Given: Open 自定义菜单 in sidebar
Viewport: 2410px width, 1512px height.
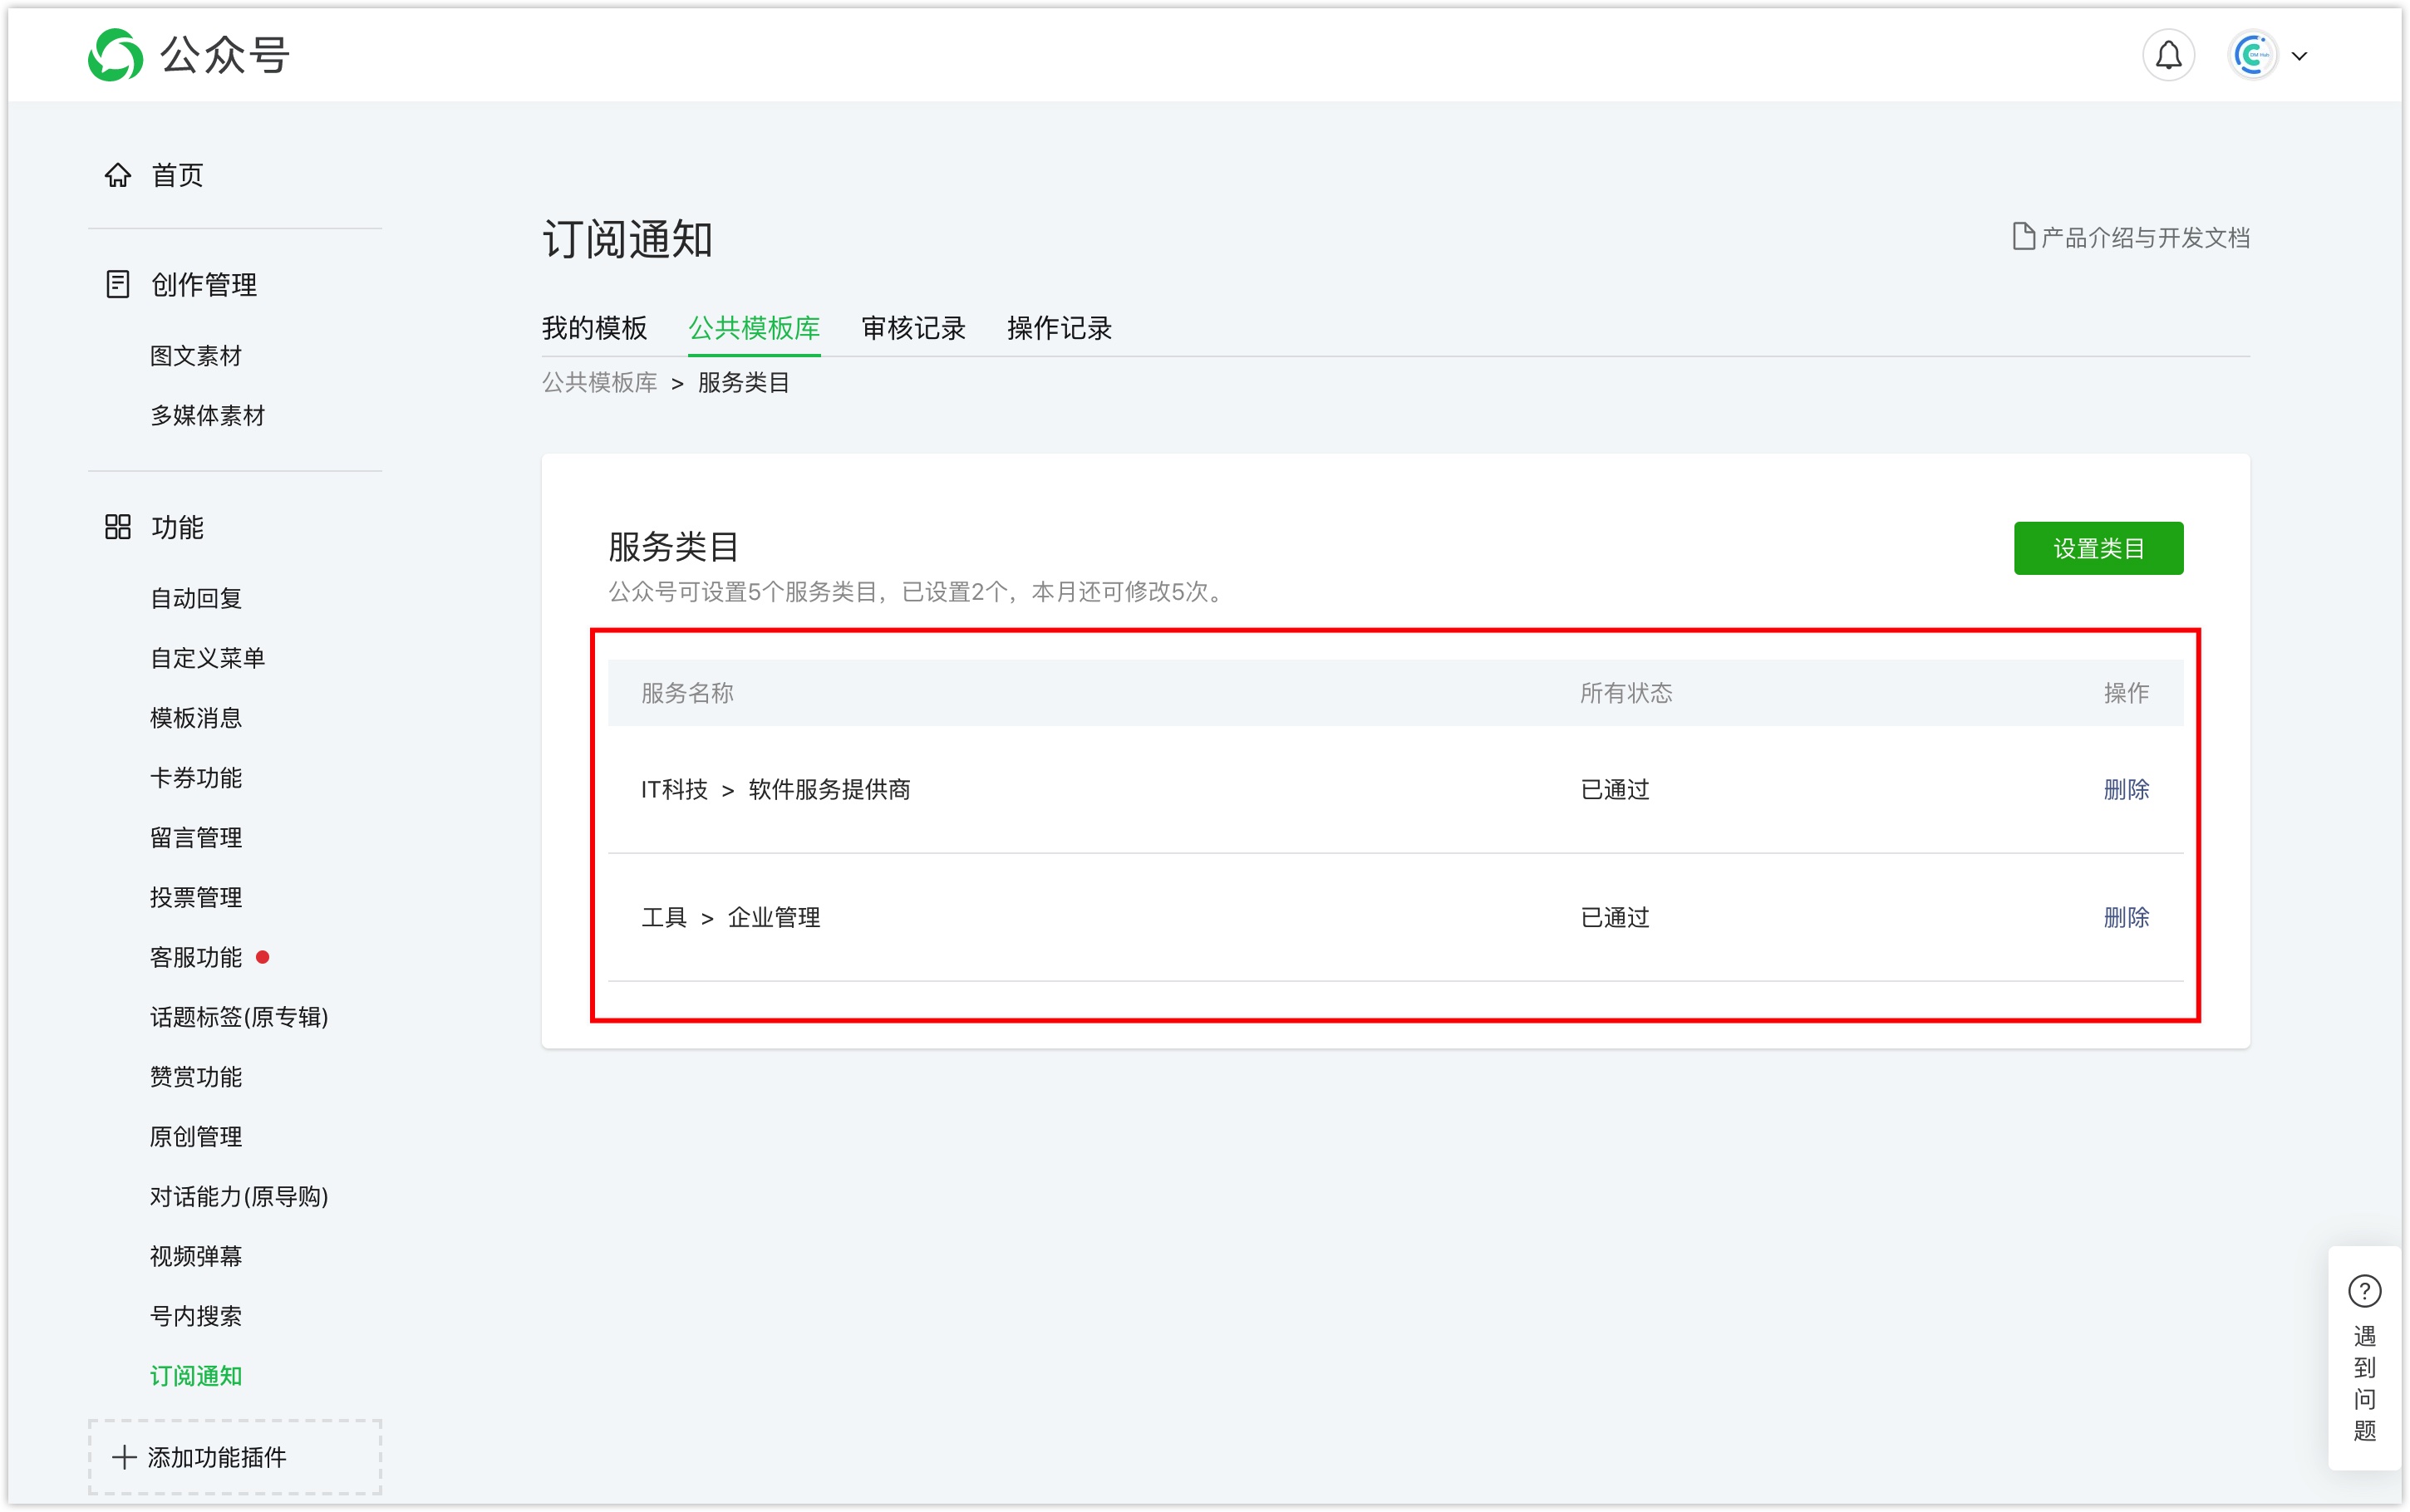Looking at the screenshot, I should 208,658.
